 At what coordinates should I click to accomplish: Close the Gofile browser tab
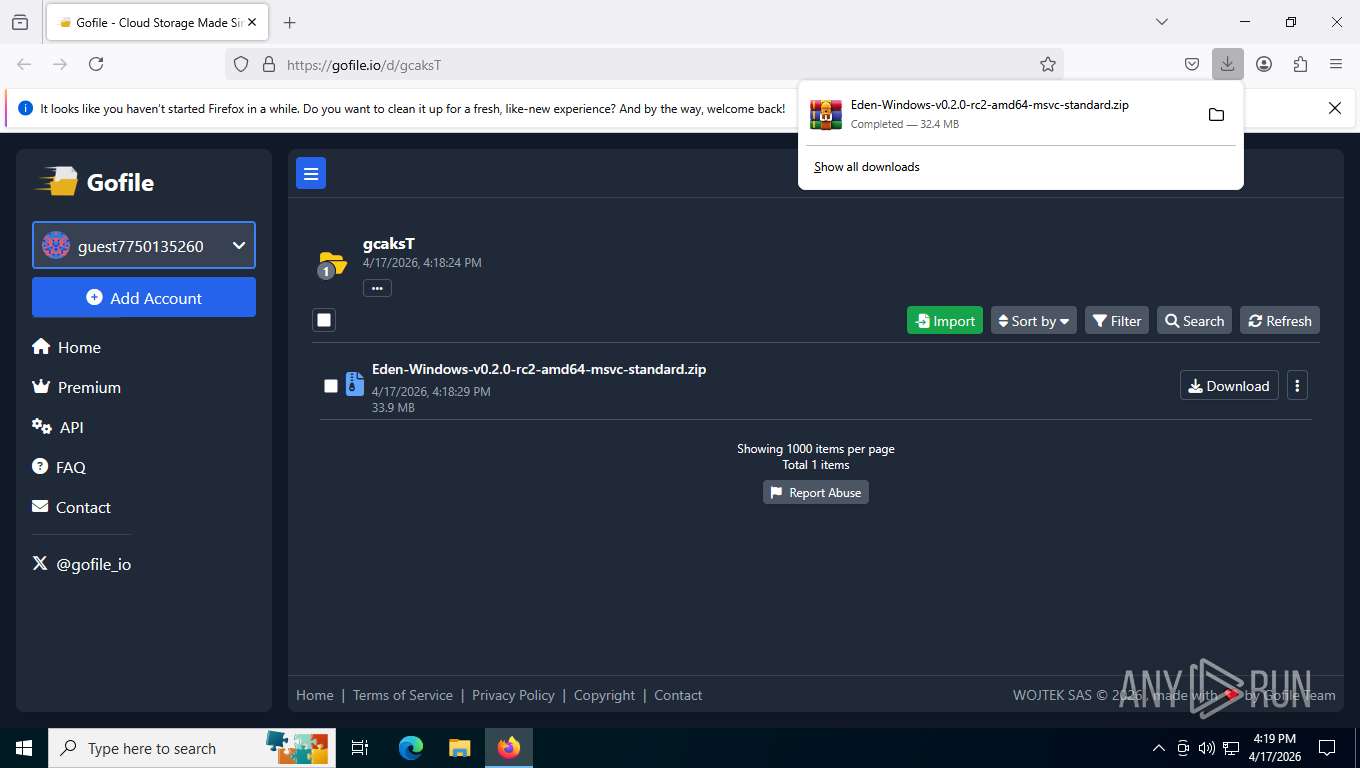pos(252,22)
